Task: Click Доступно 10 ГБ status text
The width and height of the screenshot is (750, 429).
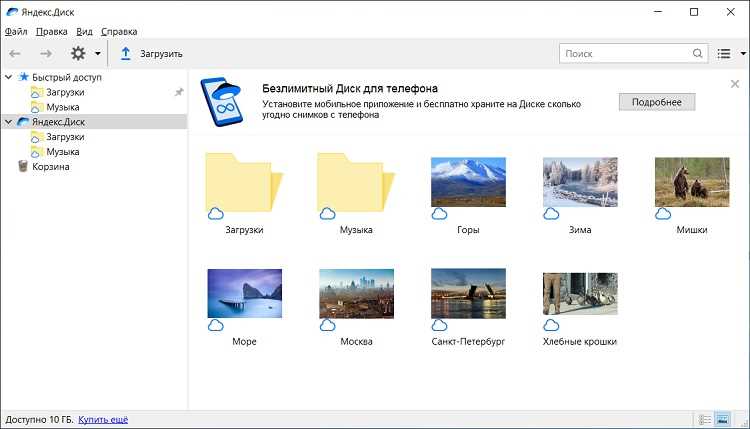Action: point(39,419)
